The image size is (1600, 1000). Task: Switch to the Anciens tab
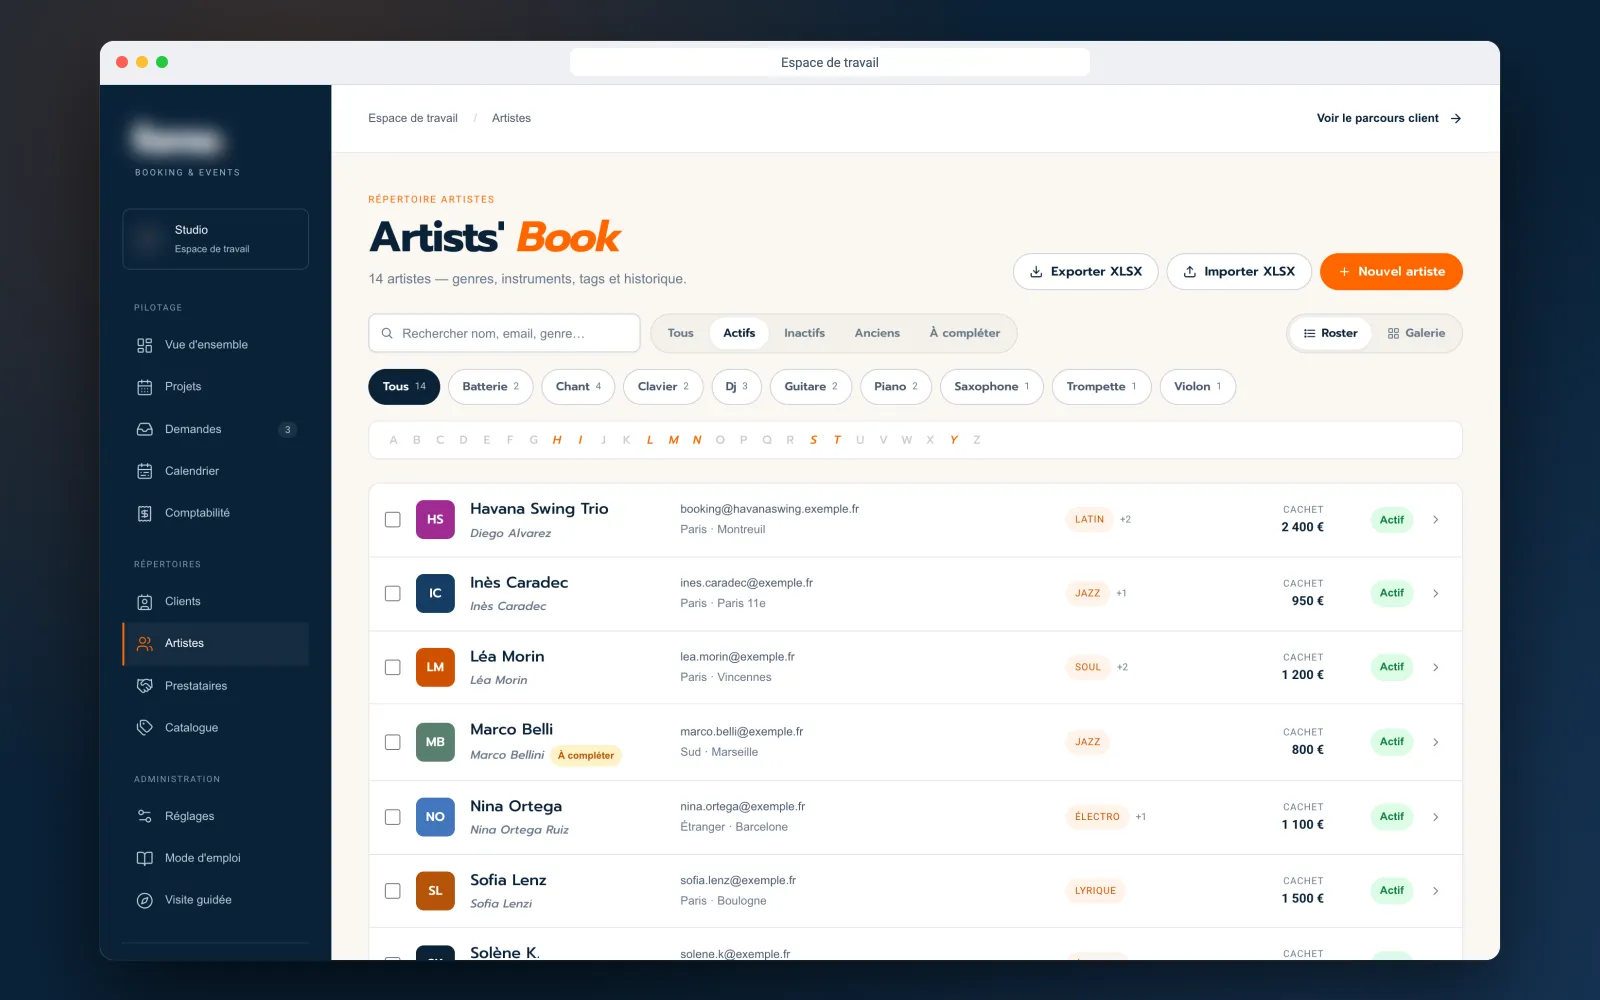coord(877,333)
